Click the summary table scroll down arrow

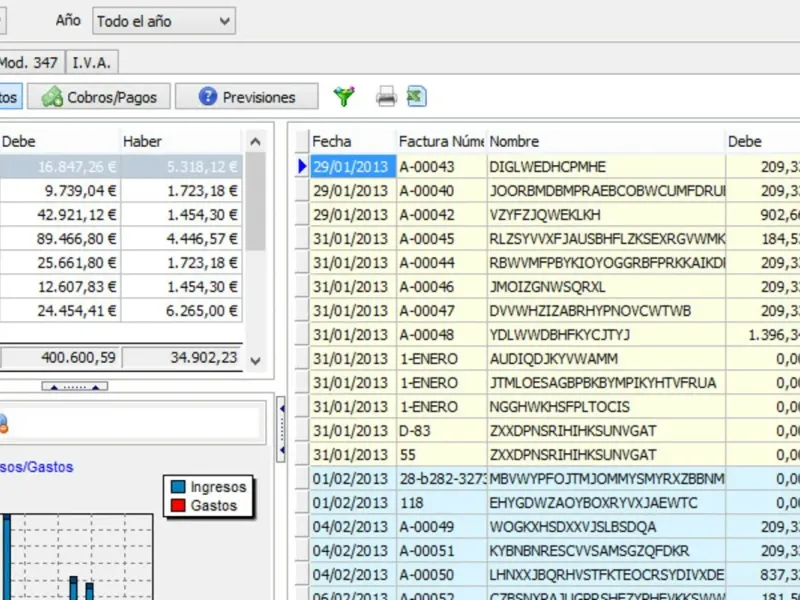tap(256, 361)
